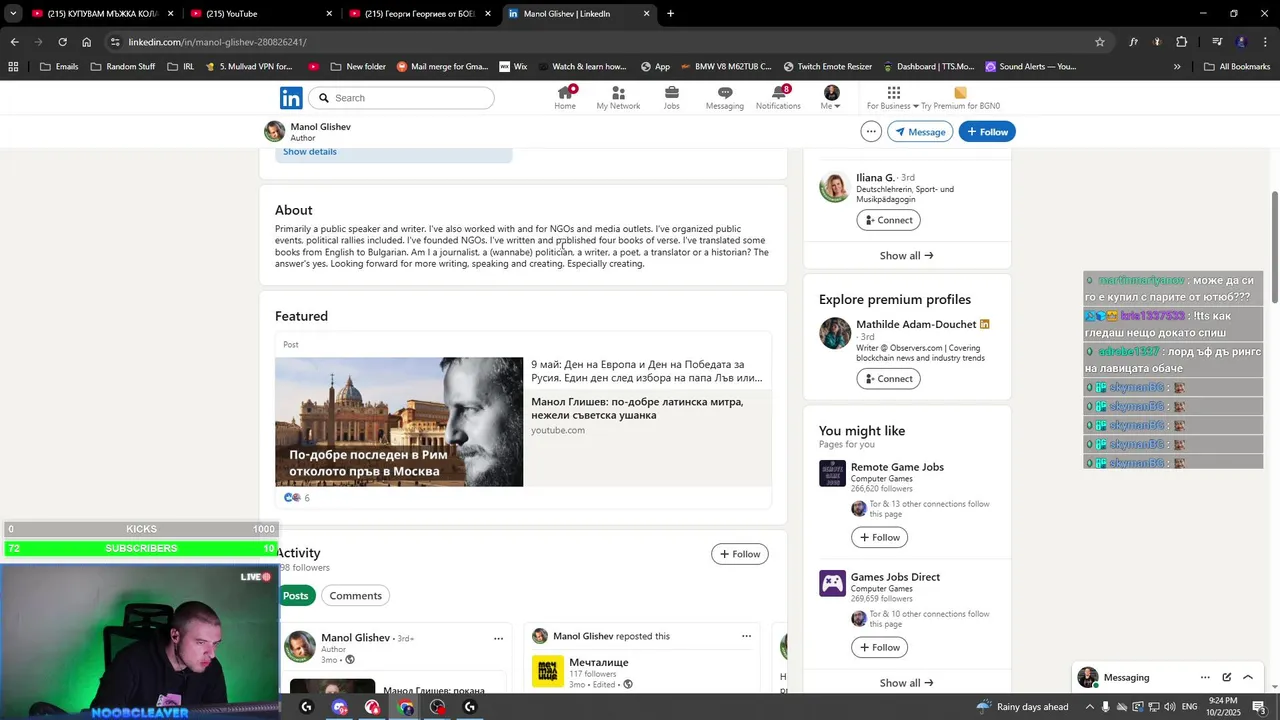This screenshot has width=1280, height=720.
Task: Select Comments tab in Activity
Action: [355, 596]
